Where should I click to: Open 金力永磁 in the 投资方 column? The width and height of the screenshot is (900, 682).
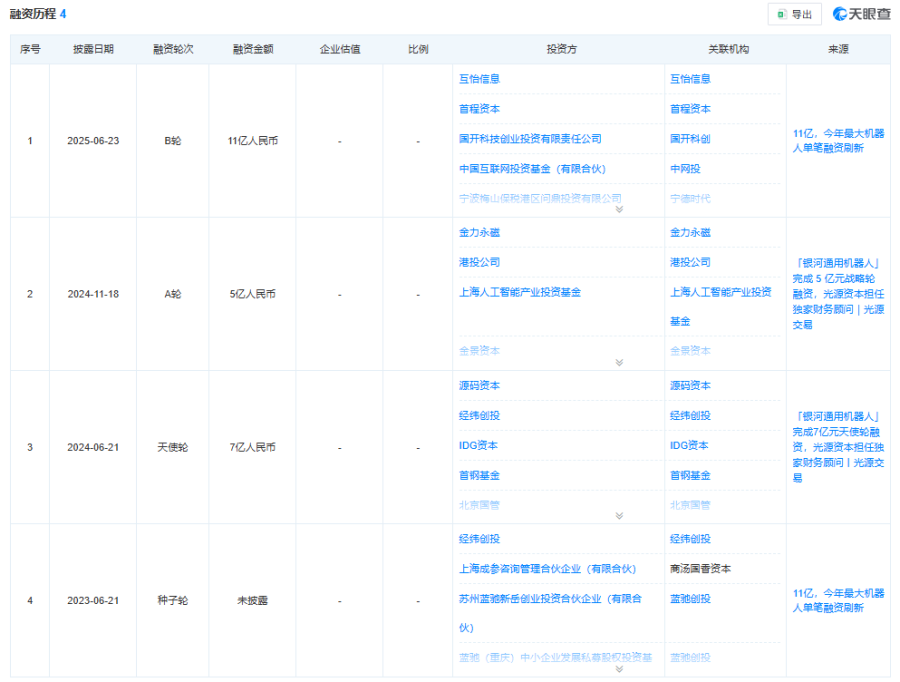(x=479, y=232)
